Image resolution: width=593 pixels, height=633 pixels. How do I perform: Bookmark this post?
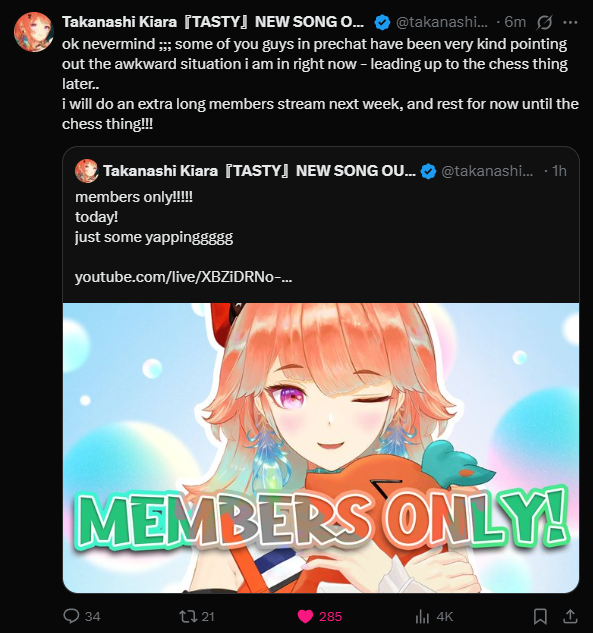540,616
